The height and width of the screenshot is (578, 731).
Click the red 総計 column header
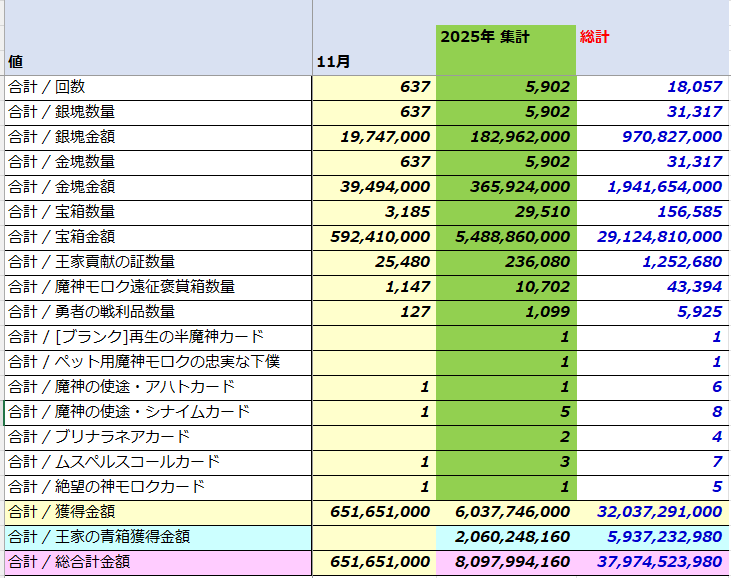[x=595, y=37]
